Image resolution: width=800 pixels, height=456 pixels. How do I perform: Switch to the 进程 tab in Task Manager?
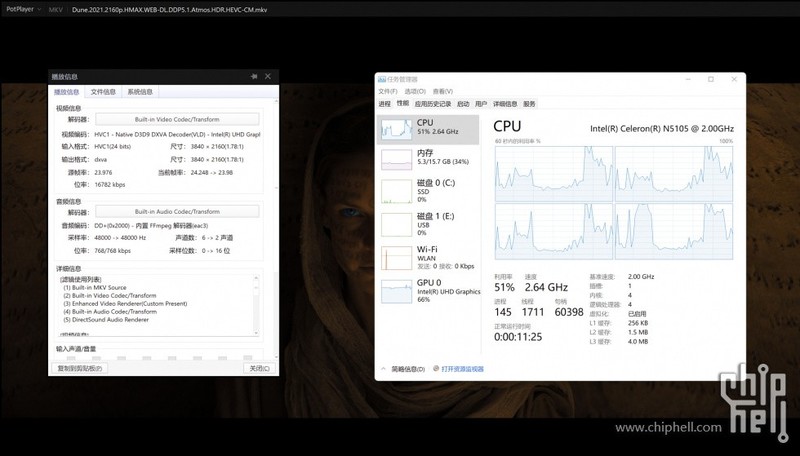385,104
